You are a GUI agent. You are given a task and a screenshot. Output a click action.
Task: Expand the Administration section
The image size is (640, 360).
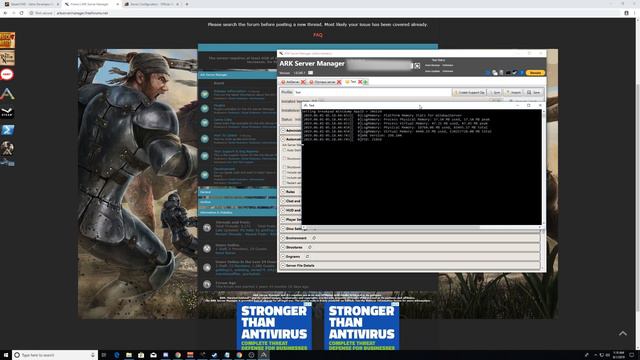point(283,130)
